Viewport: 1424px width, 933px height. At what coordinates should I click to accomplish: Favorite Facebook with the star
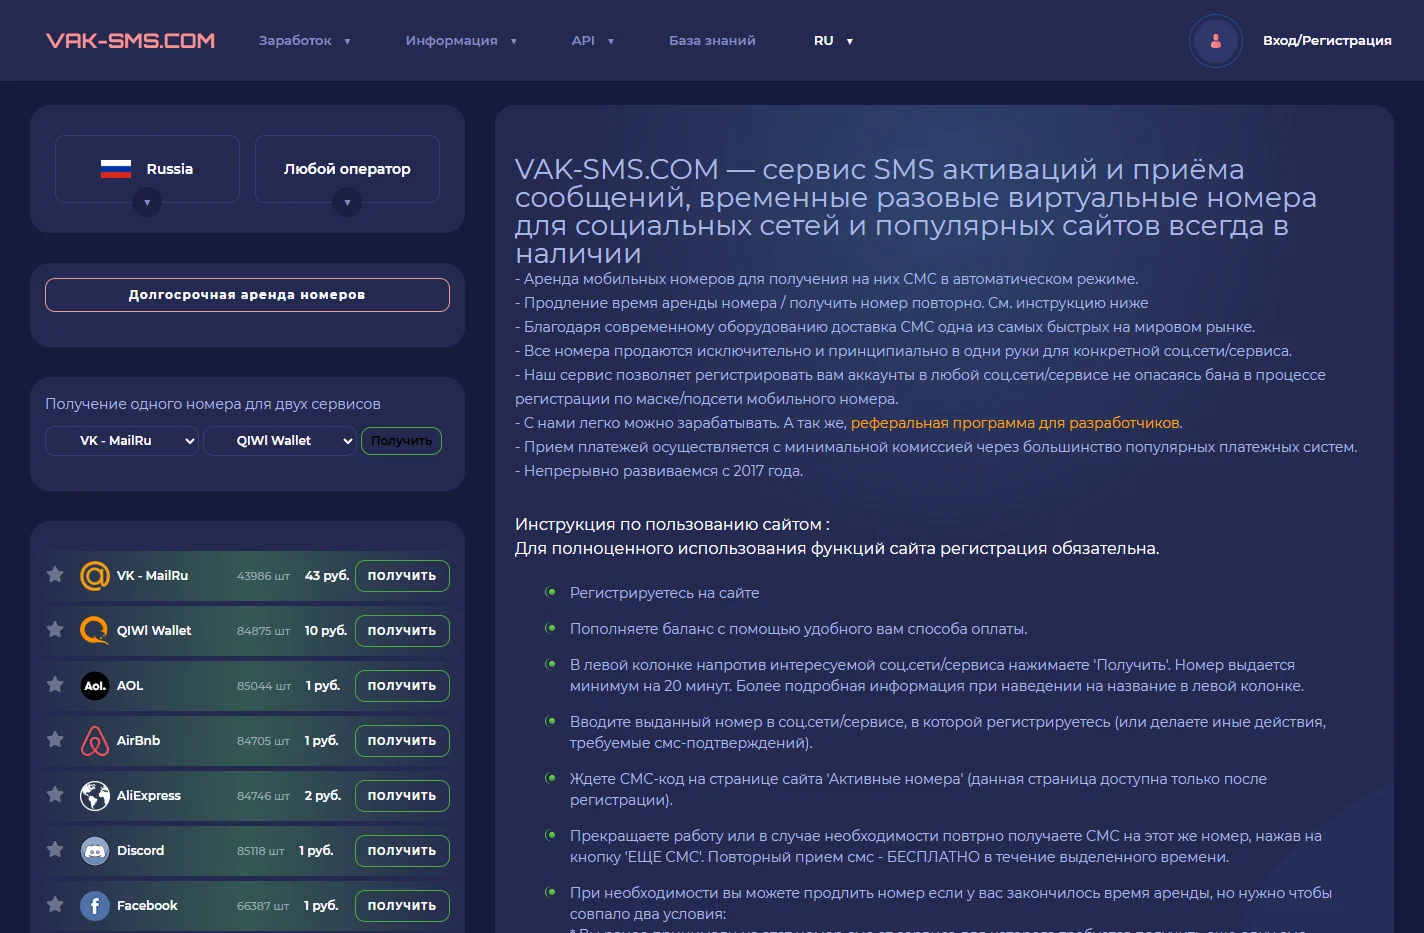coord(55,904)
